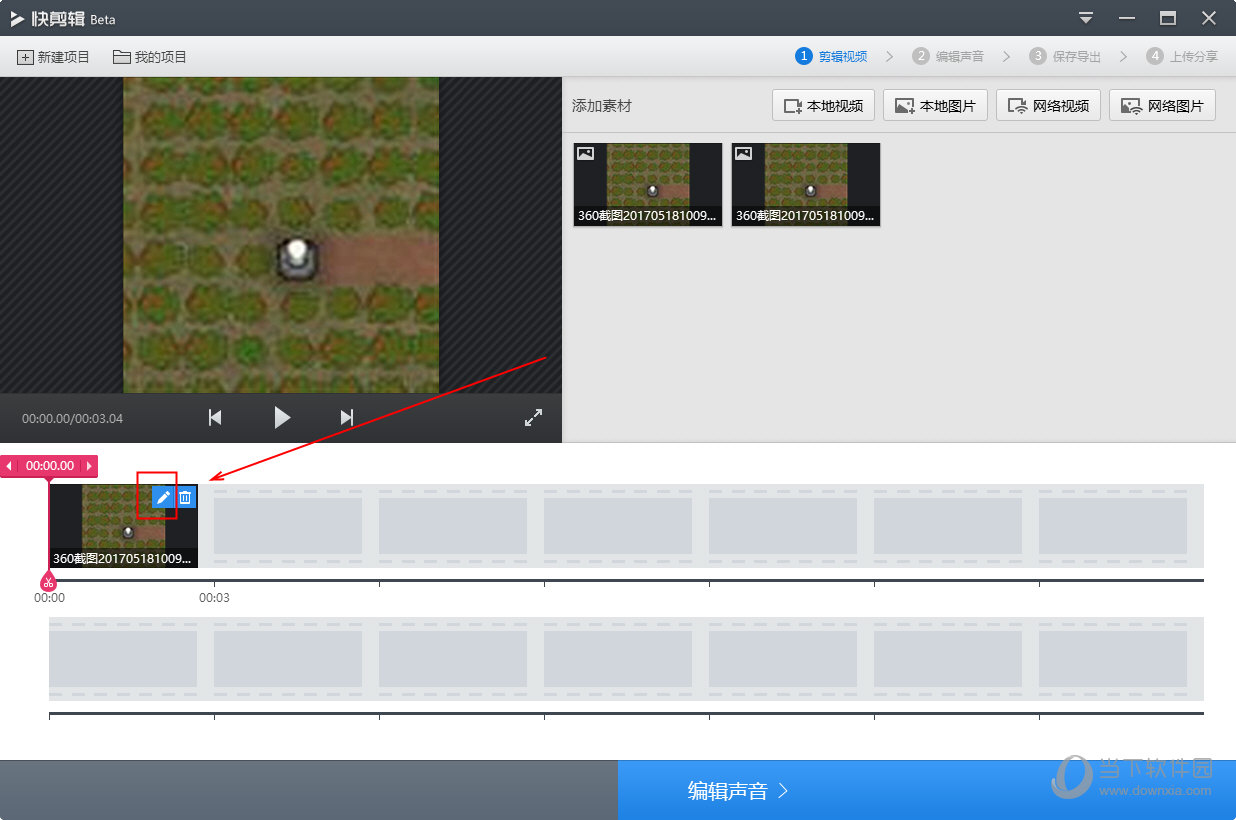Click the image-type badge on the second material
The height and width of the screenshot is (820, 1236).
pyautogui.click(x=744, y=154)
